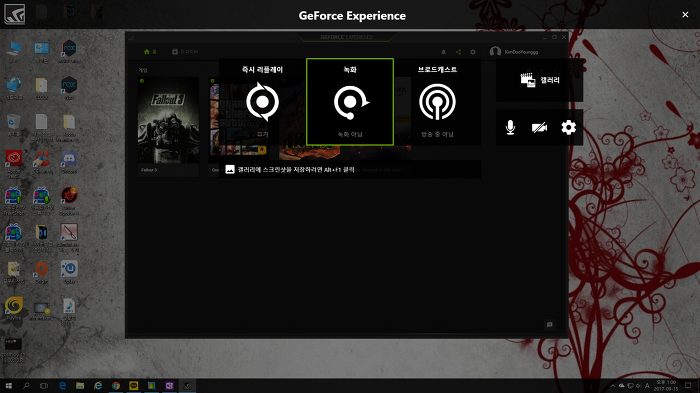The height and width of the screenshot is (393, 700).
Task: Toggle the camera-off icon in overlay
Action: (x=539, y=128)
